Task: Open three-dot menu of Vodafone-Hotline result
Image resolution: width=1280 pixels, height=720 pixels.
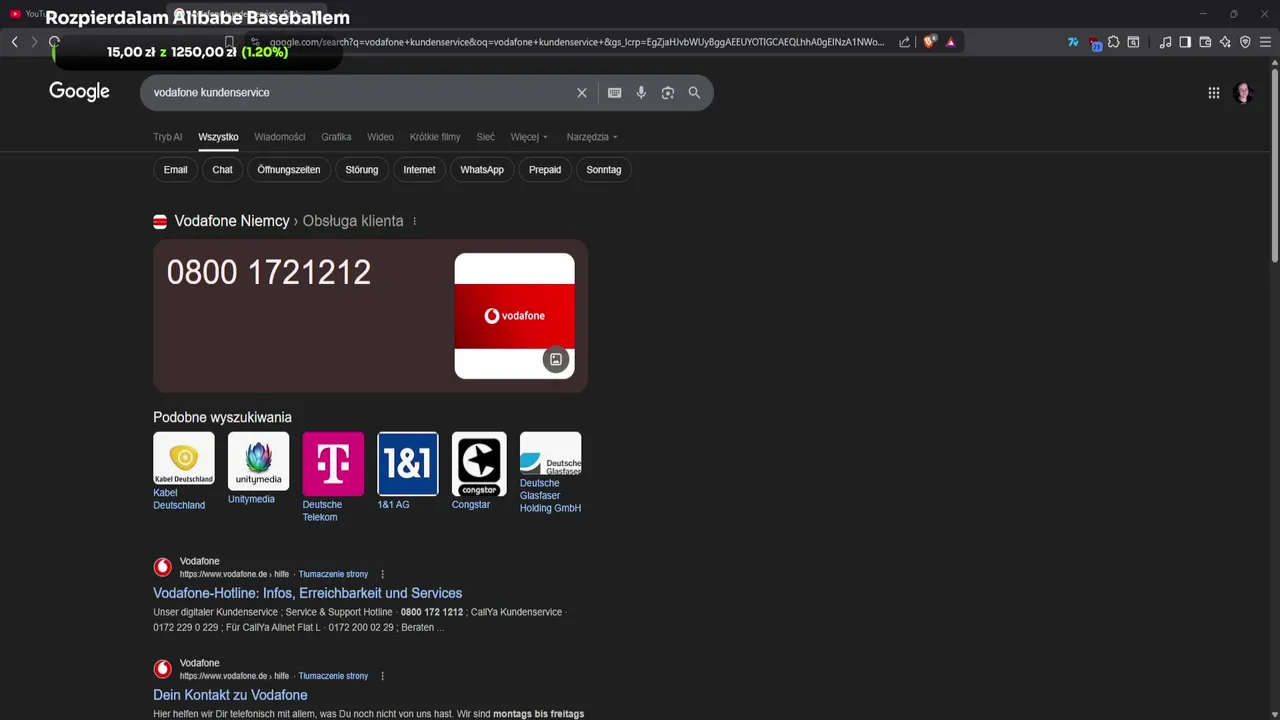Action: 382,574
